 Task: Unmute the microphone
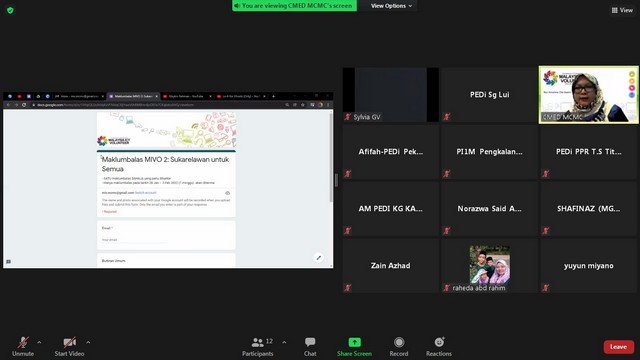(23, 347)
